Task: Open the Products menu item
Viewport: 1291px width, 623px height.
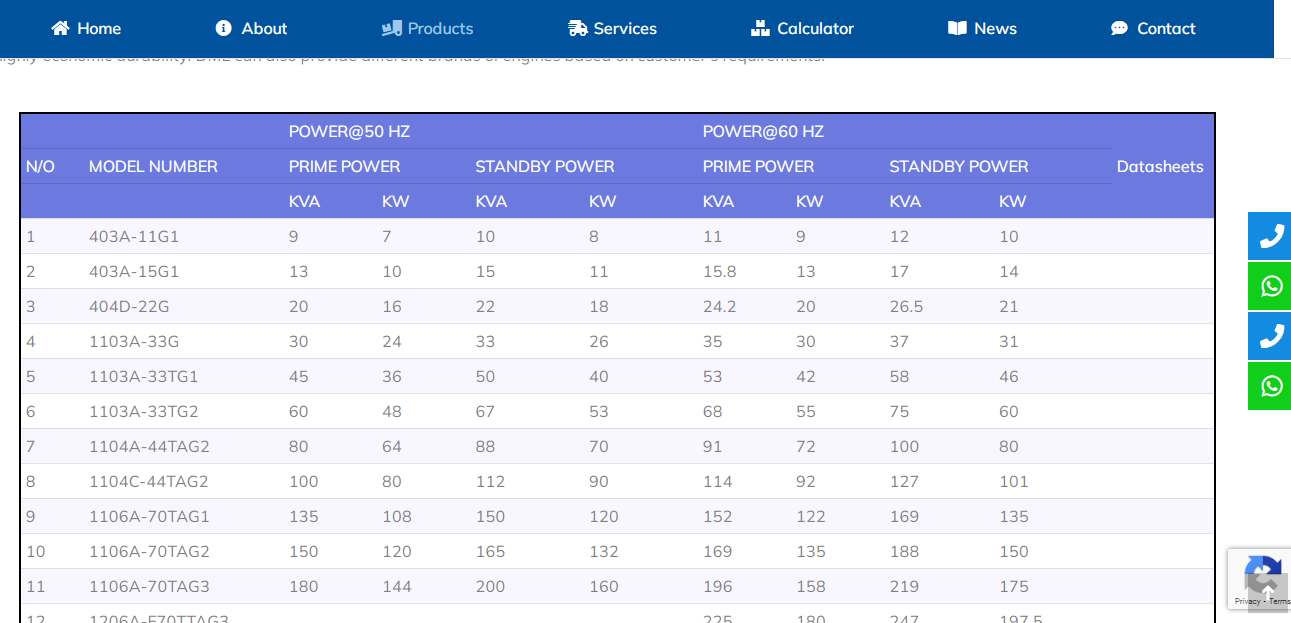Action: (x=428, y=28)
